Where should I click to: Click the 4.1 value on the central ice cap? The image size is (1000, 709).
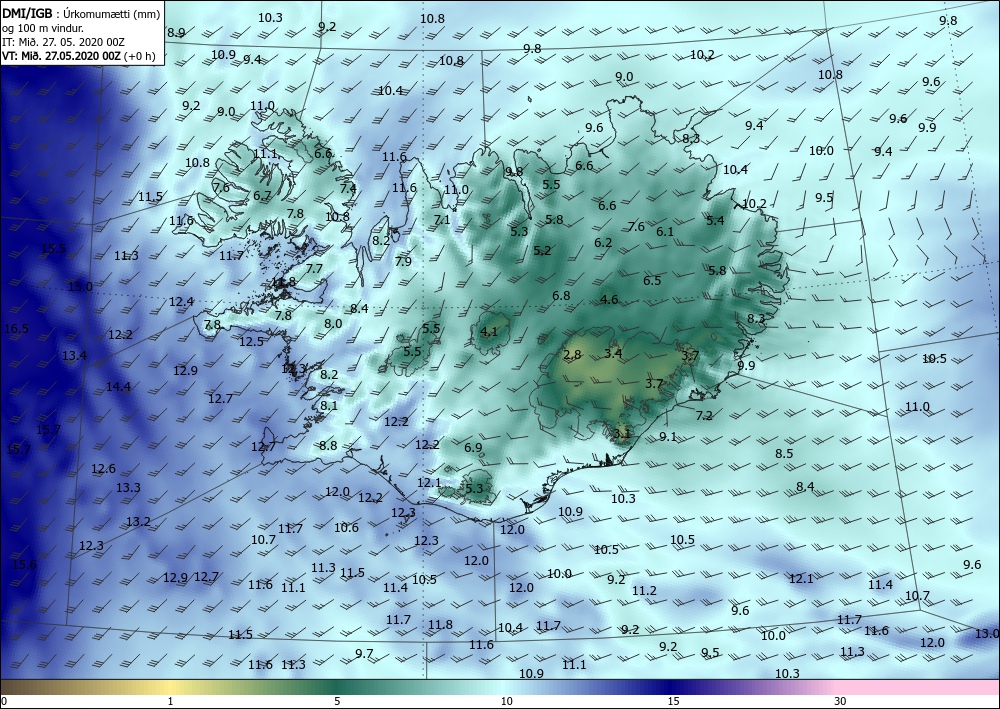(x=489, y=332)
